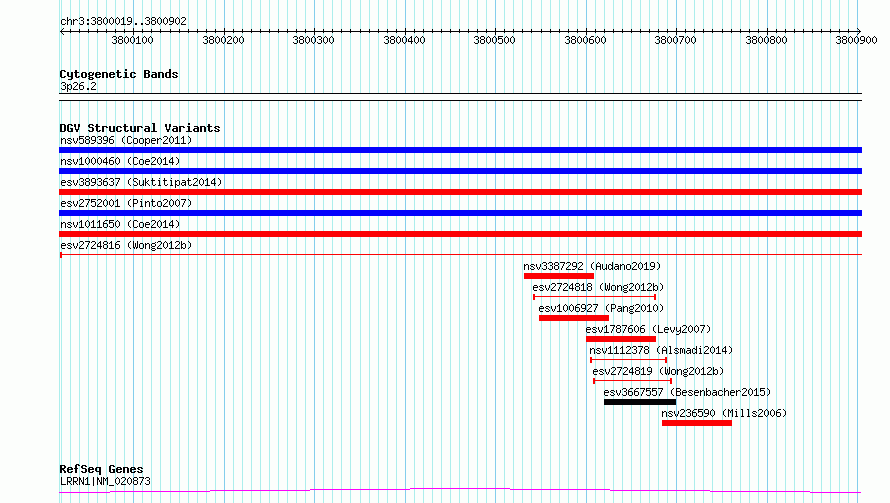Open the esv2724816 (Wong2012b) label
This screenshot has width=890, height=503.
click(126, 245)
